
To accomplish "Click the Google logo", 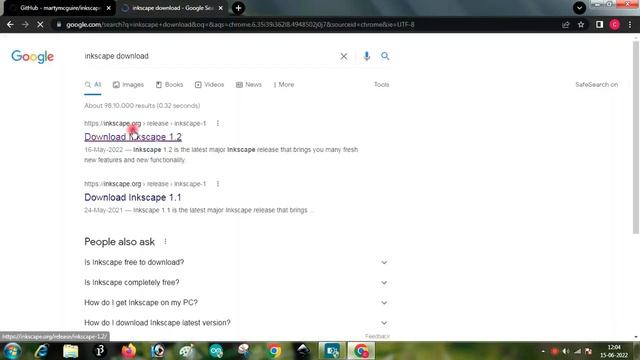I will (x=32, y=56).
